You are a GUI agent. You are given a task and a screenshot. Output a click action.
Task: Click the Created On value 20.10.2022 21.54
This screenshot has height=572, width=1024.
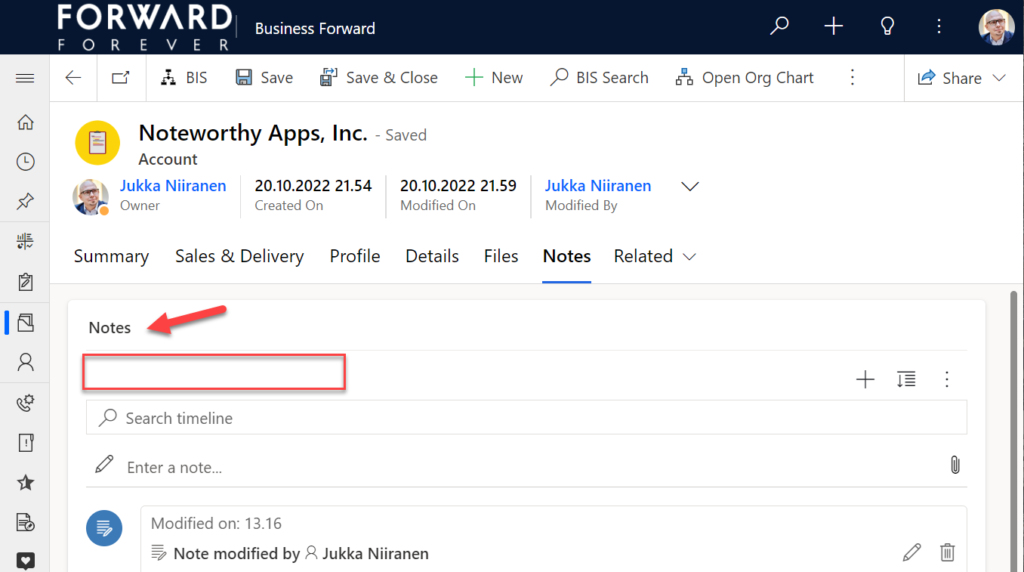(x=313, y=185)
